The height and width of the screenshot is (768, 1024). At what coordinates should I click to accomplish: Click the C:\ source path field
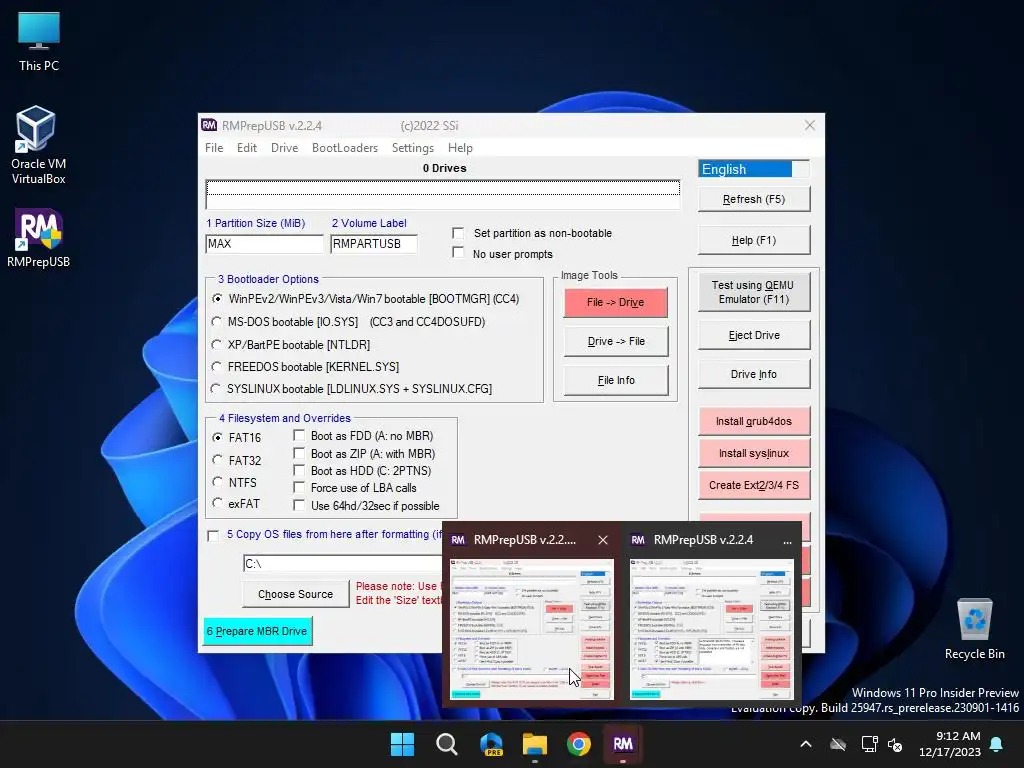pos(343,564)
